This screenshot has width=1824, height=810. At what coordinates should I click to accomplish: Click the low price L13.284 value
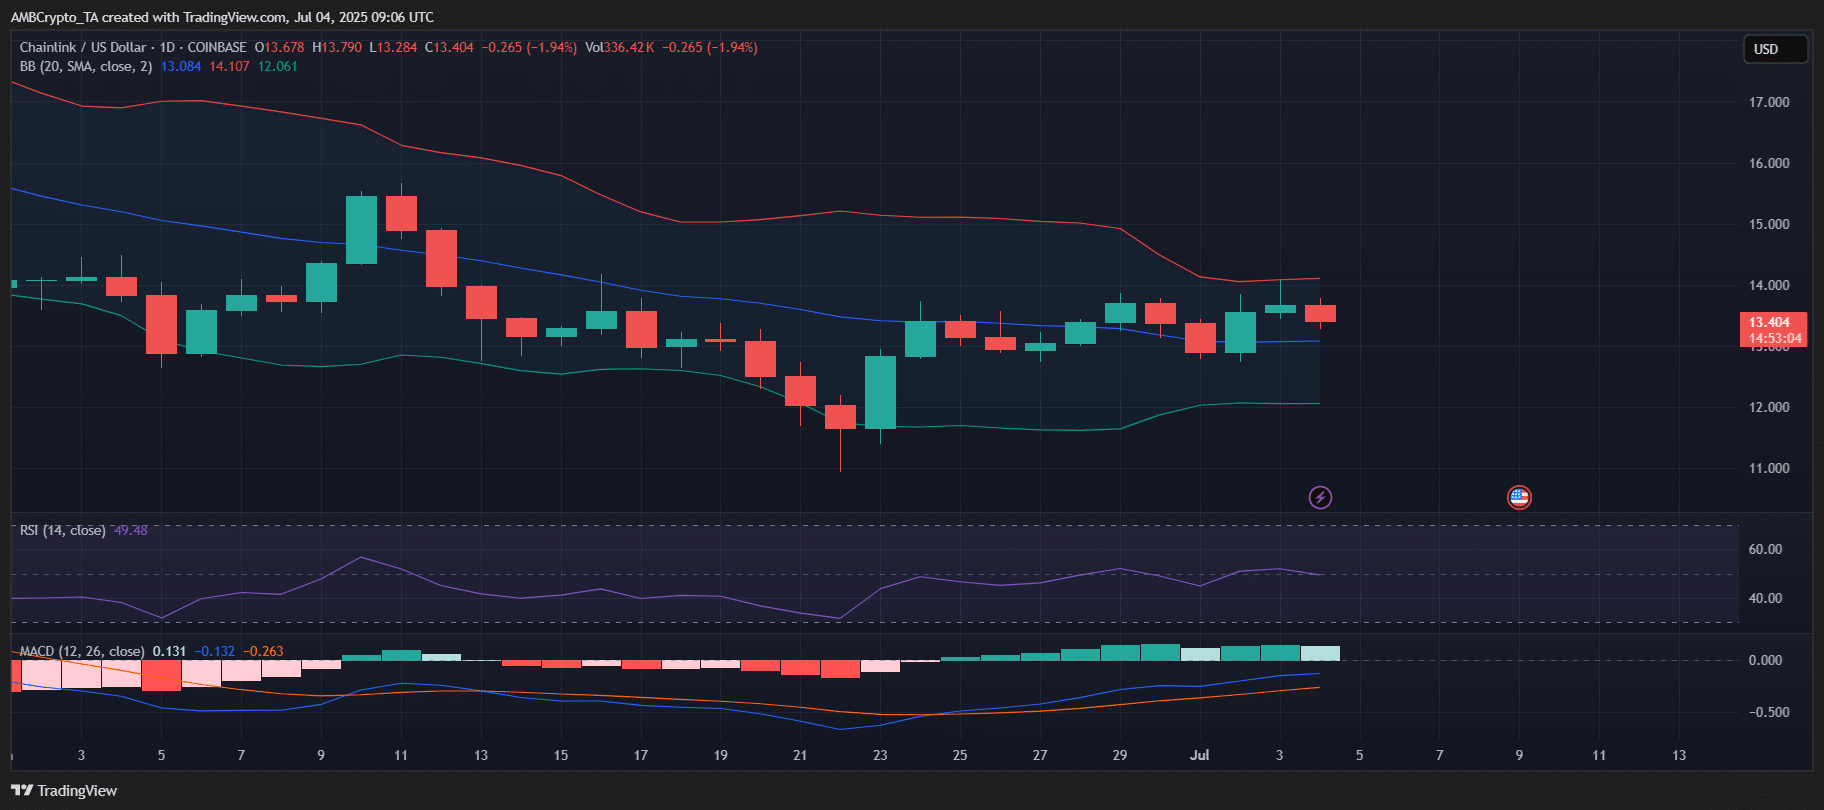[x=393, y=47]
